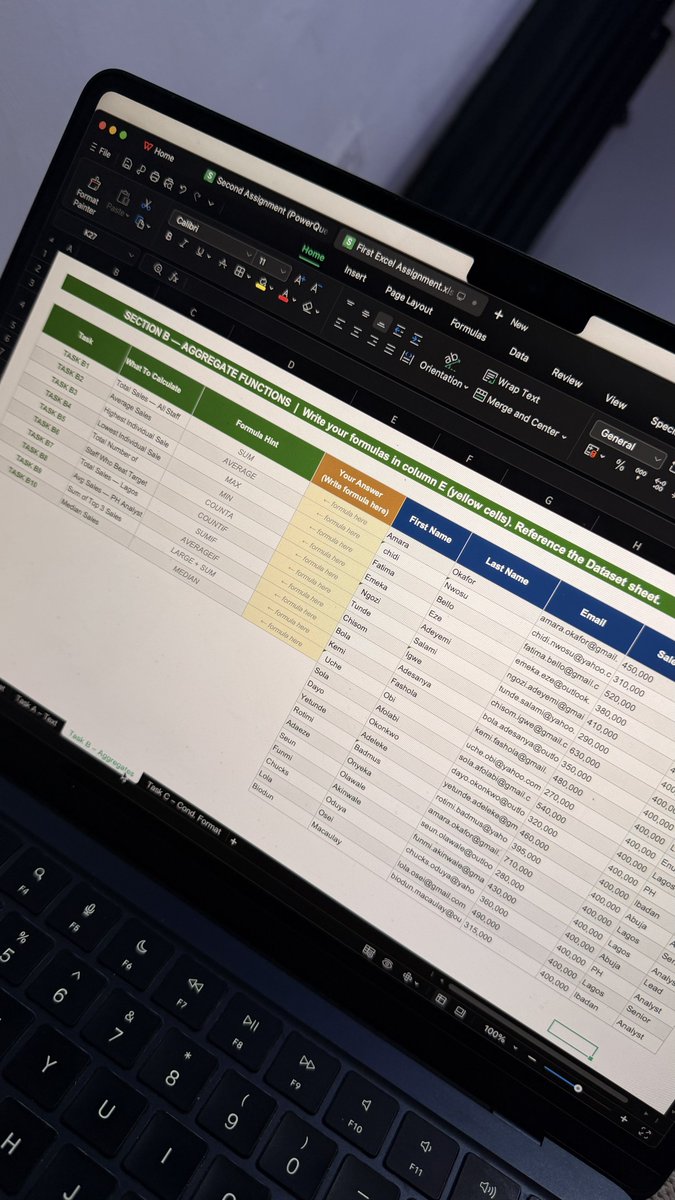Apply Italic formatting with I icon

click(x=183, y=242)
